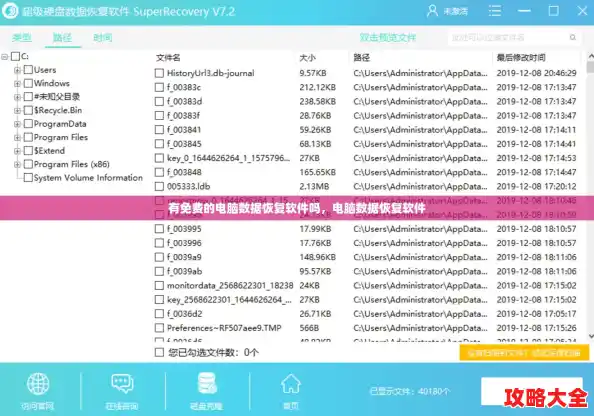The height and width of the screenshot is (416, 594).
Task: Select file name f_003841
Action: click(x=184, y=130)
